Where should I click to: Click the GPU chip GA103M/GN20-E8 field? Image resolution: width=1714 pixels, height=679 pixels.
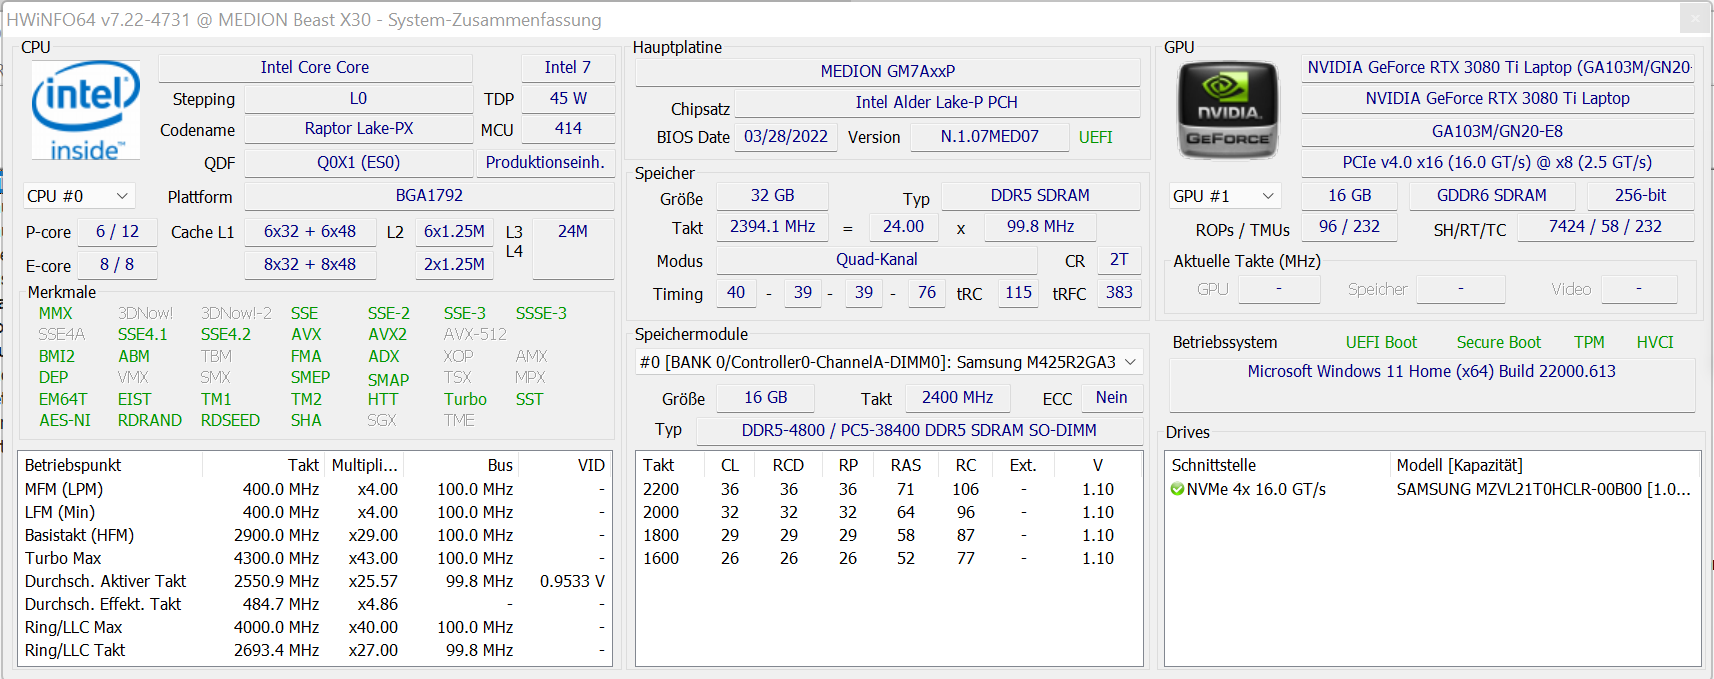1498,131
